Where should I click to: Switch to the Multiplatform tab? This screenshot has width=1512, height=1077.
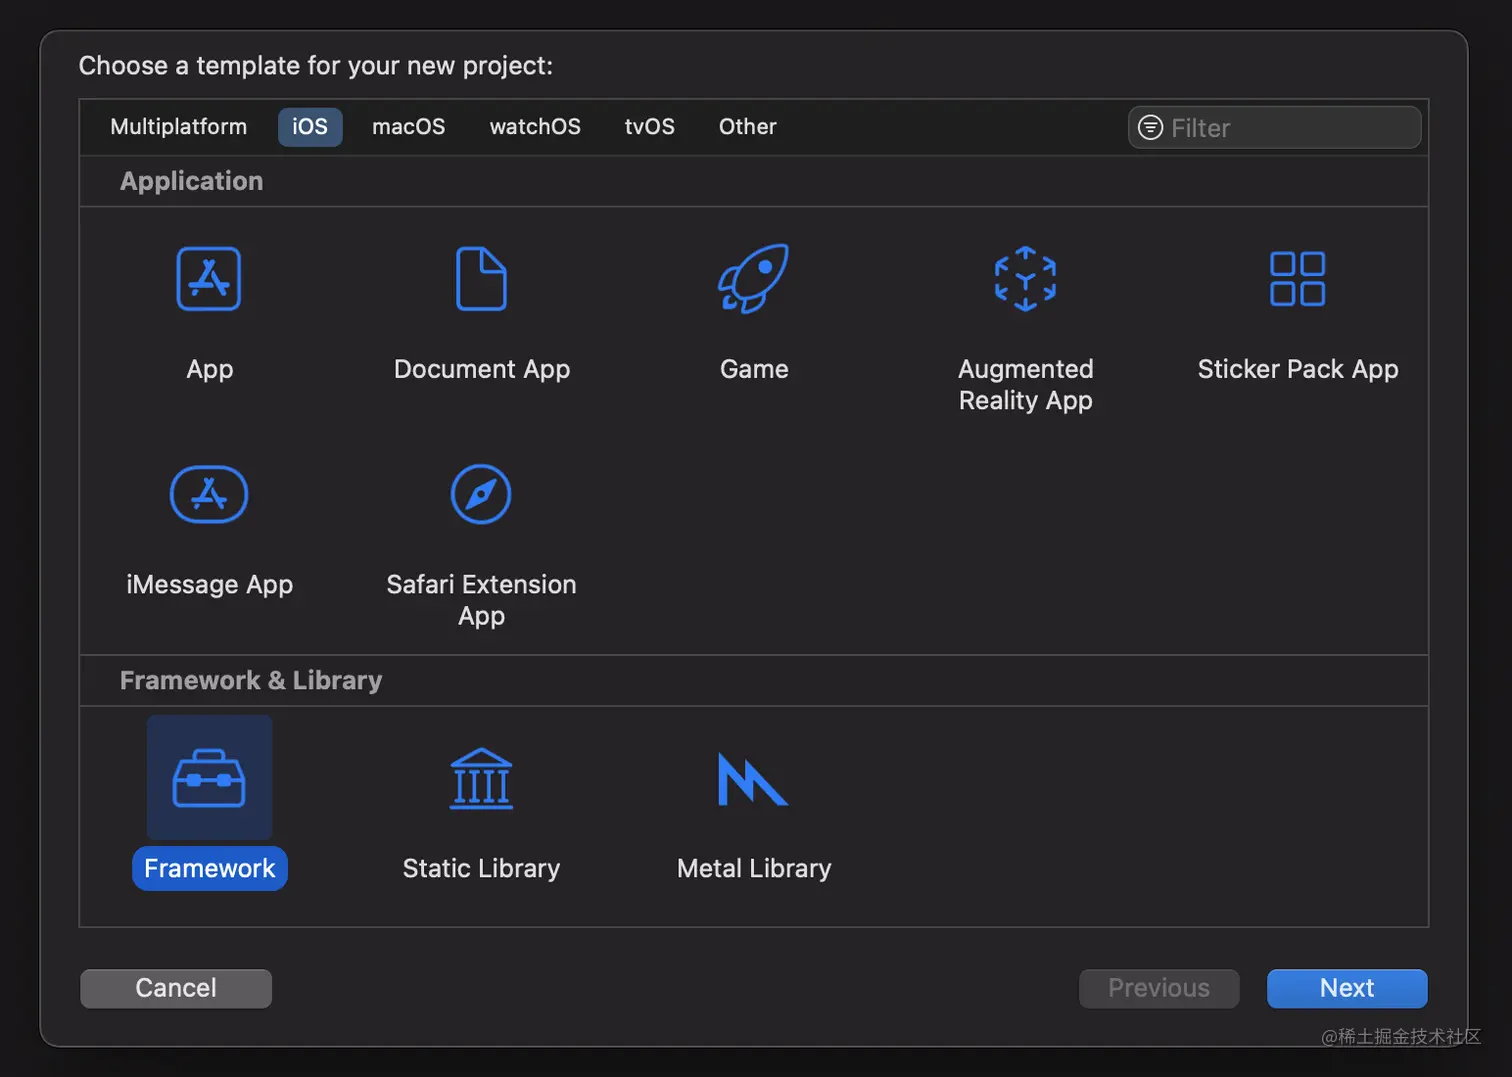click(x=179, y=127)
